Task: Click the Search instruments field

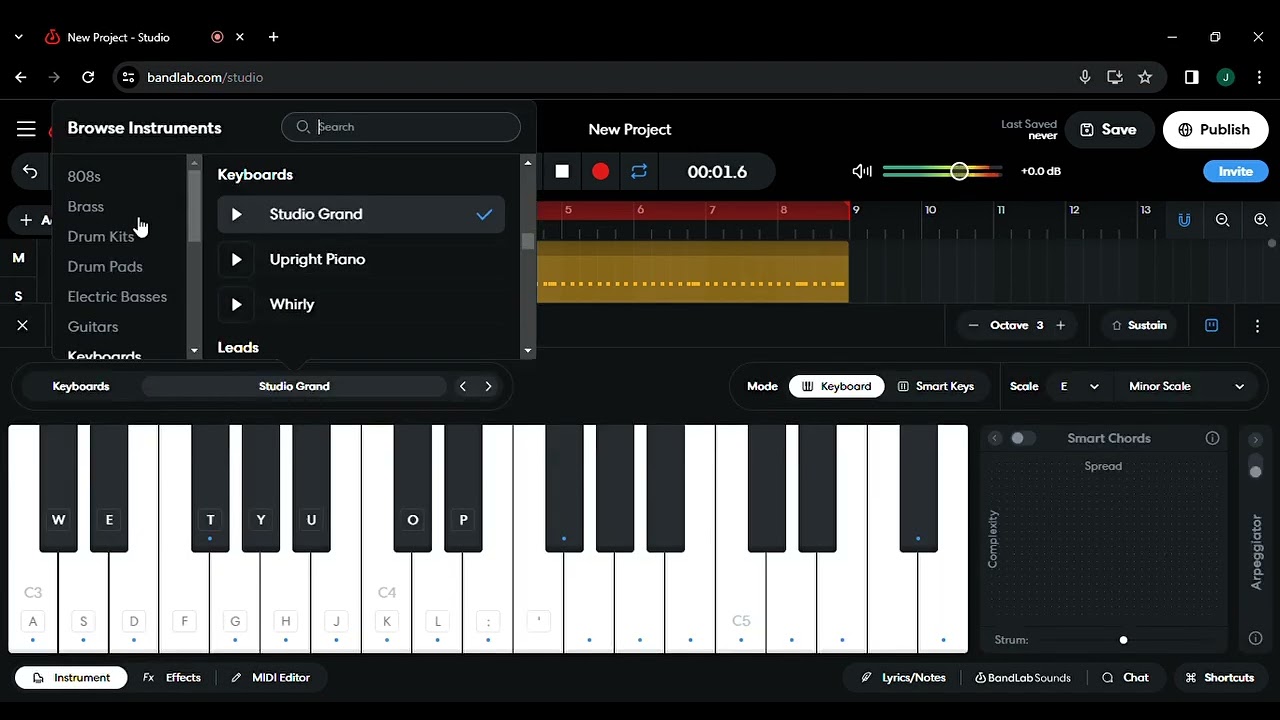Action: (x=401, y=127)
